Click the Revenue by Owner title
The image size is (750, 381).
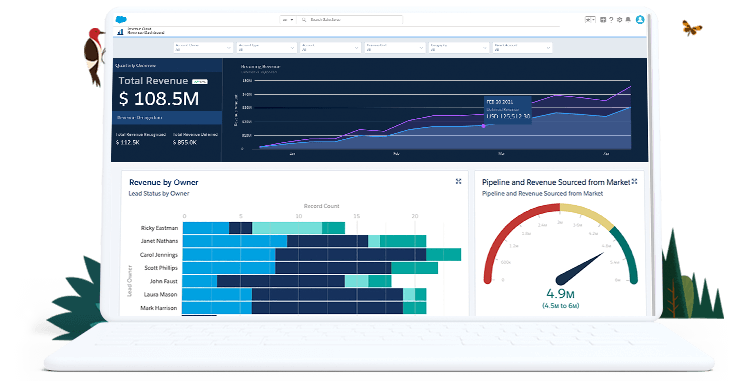164,182
